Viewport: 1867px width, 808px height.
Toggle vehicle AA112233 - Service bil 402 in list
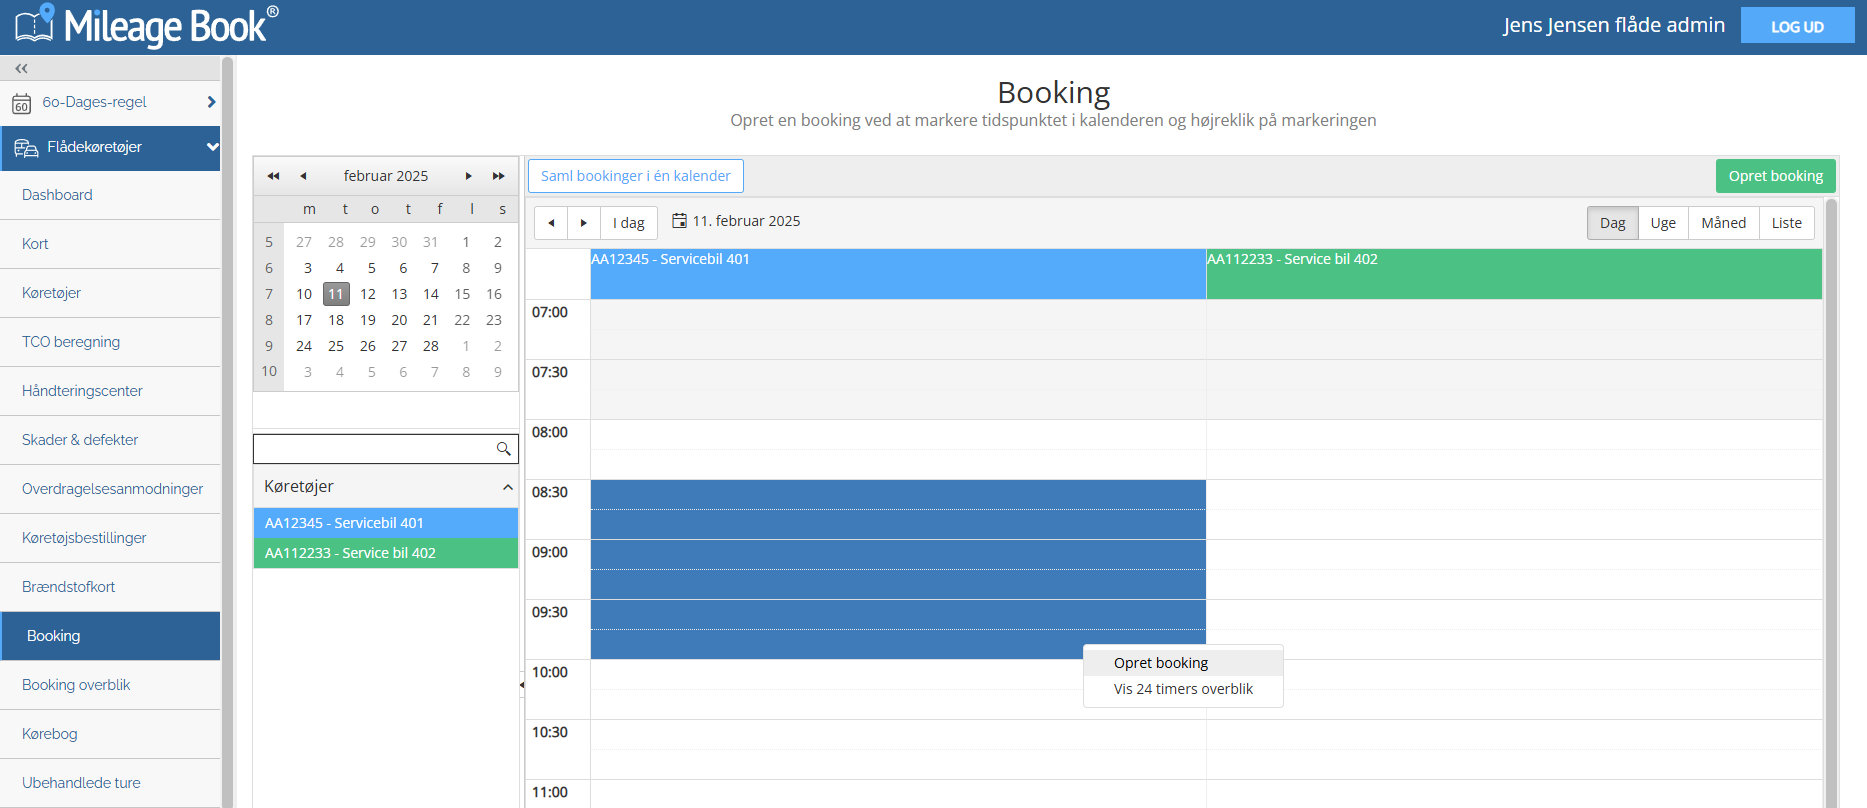point(386,553)
